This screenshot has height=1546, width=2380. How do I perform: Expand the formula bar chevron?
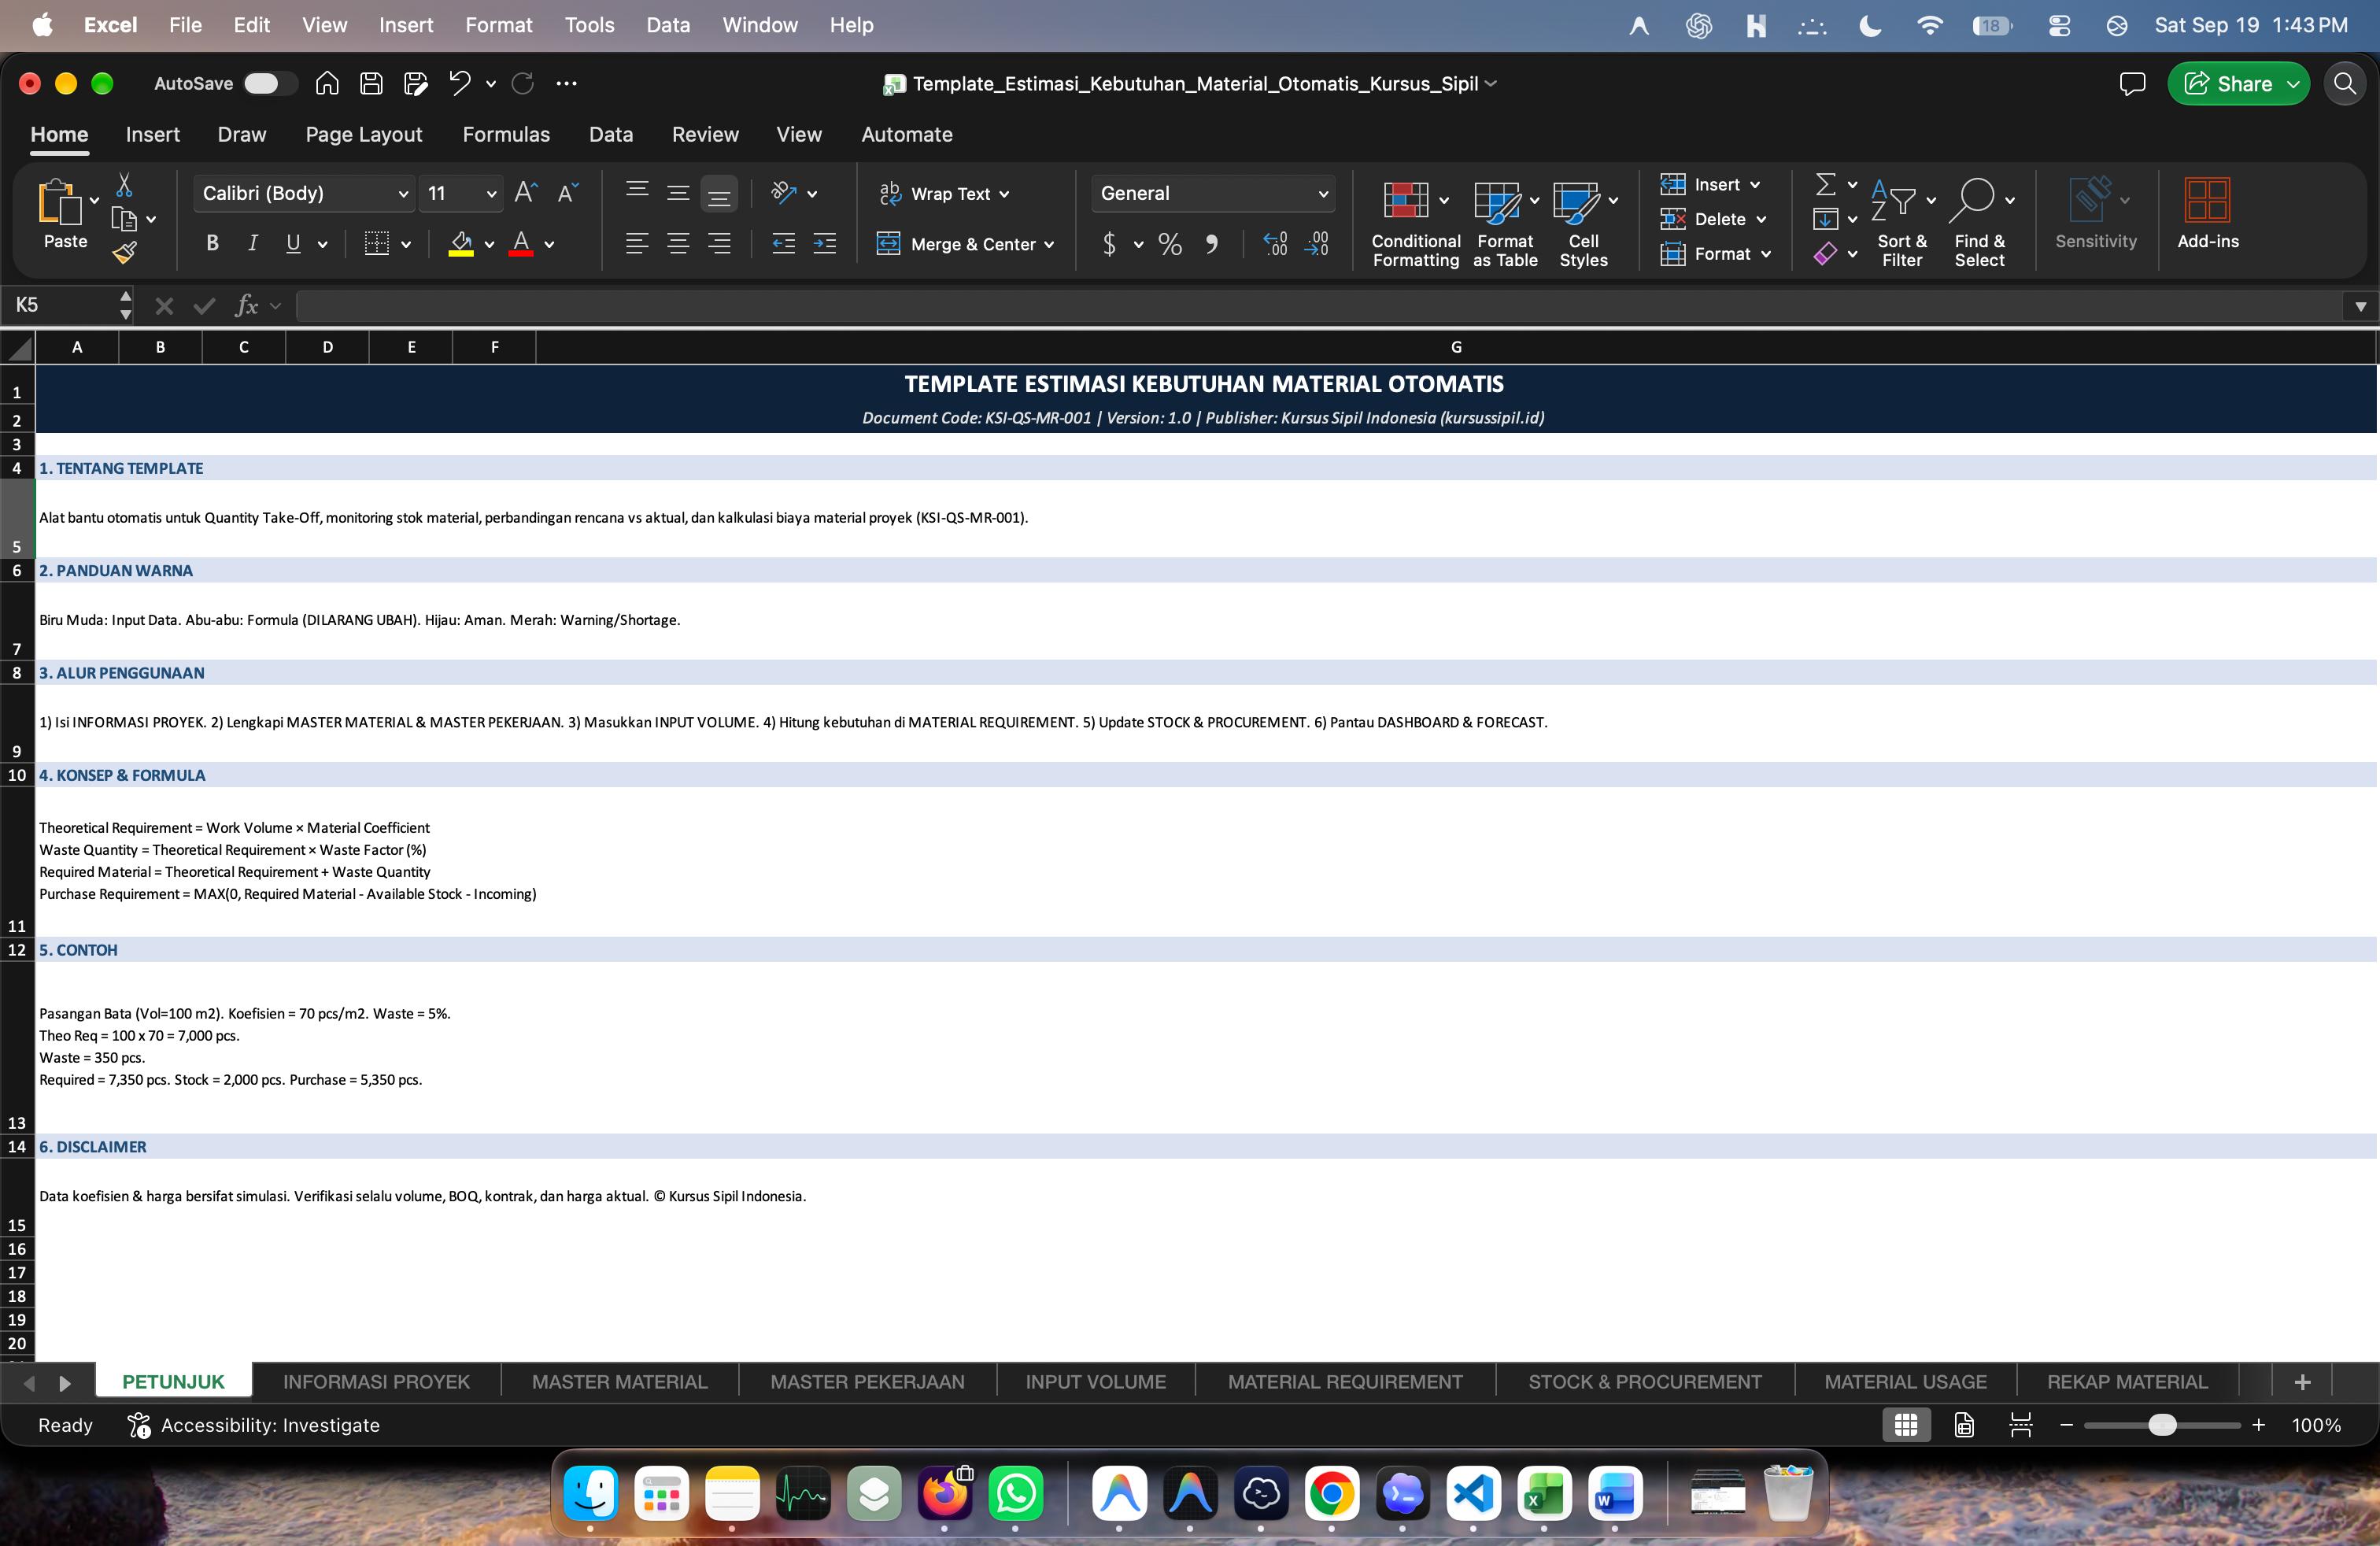[x=2361, y=307]
